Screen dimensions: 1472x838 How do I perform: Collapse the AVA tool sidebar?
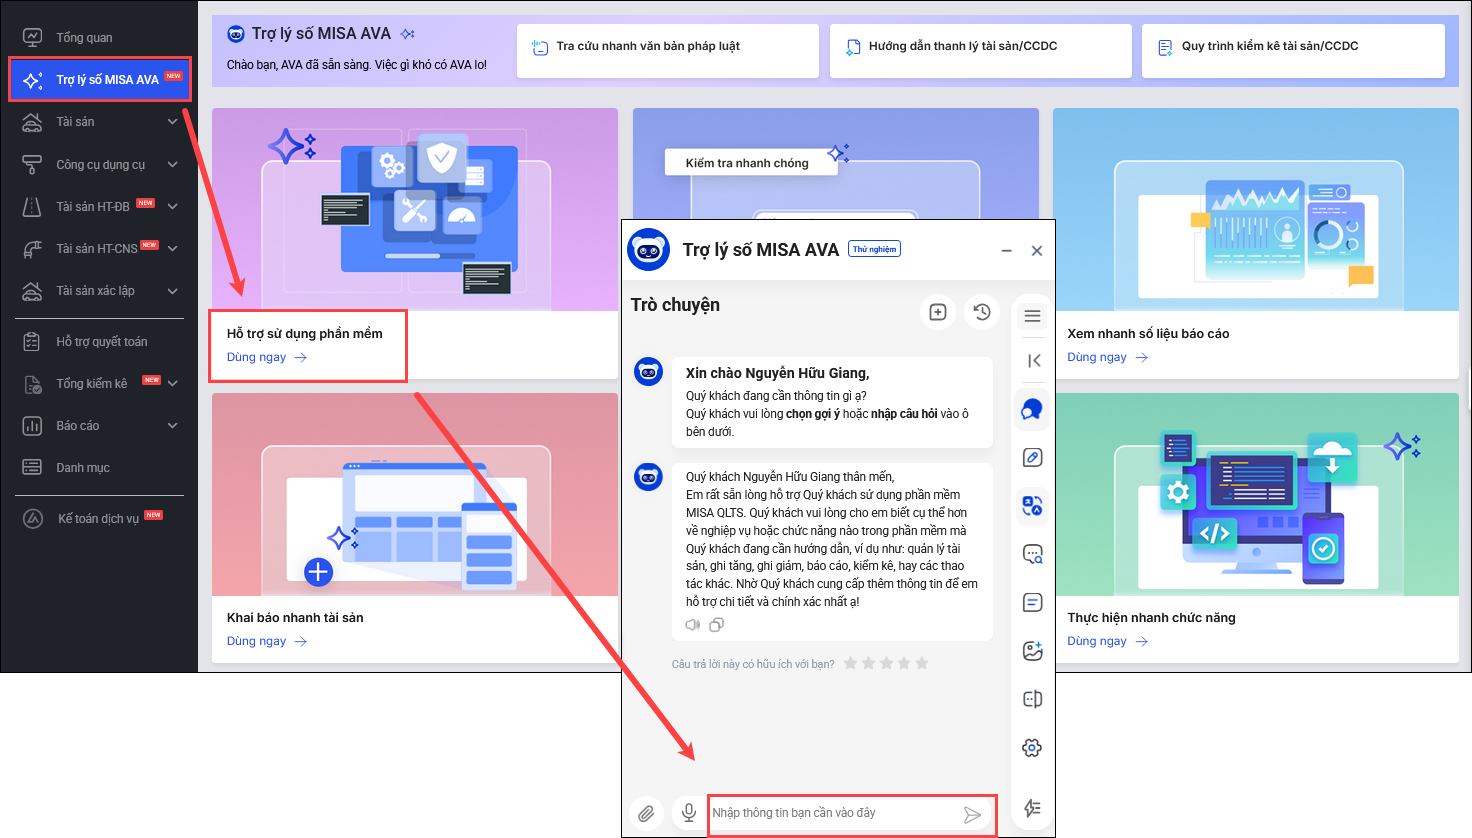tap(1034, 361)
